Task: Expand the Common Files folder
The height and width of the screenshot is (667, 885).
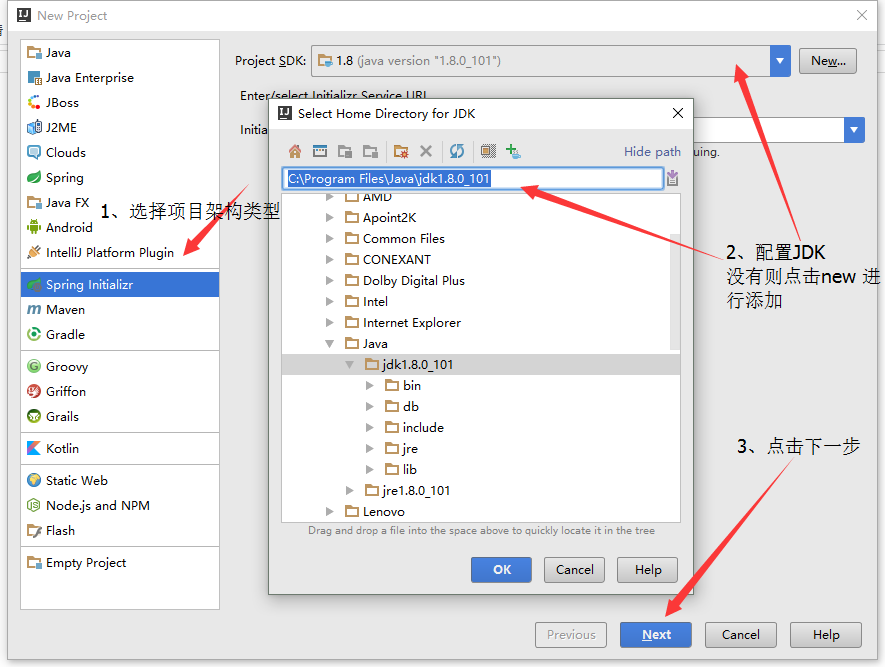Action: pos(330,239)
